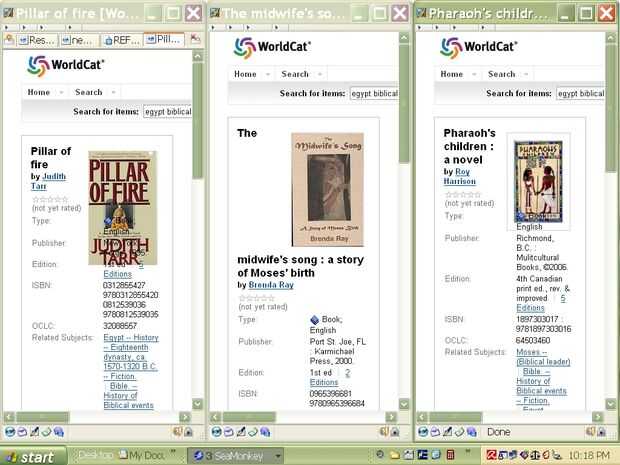Expand first collapsed toolbar in Pharaoh's children window
The image size is (620, 465).
[x=419, y=27]
